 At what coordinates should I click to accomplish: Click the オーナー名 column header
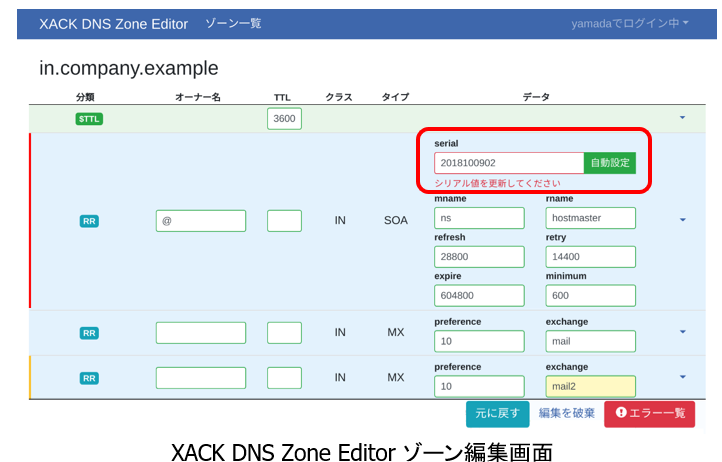pyautogui.click(x=198, y=97)
